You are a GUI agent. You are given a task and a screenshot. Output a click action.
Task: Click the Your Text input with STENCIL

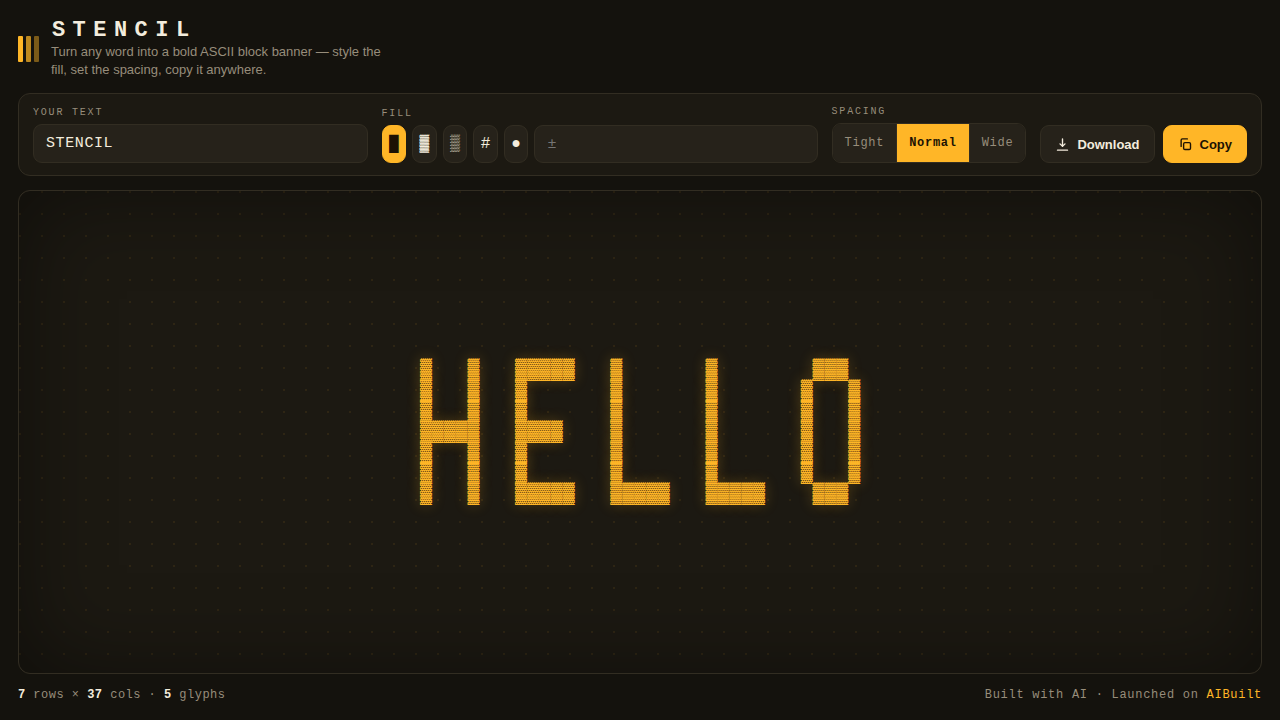pyautogui.click(x=200, y=143)
